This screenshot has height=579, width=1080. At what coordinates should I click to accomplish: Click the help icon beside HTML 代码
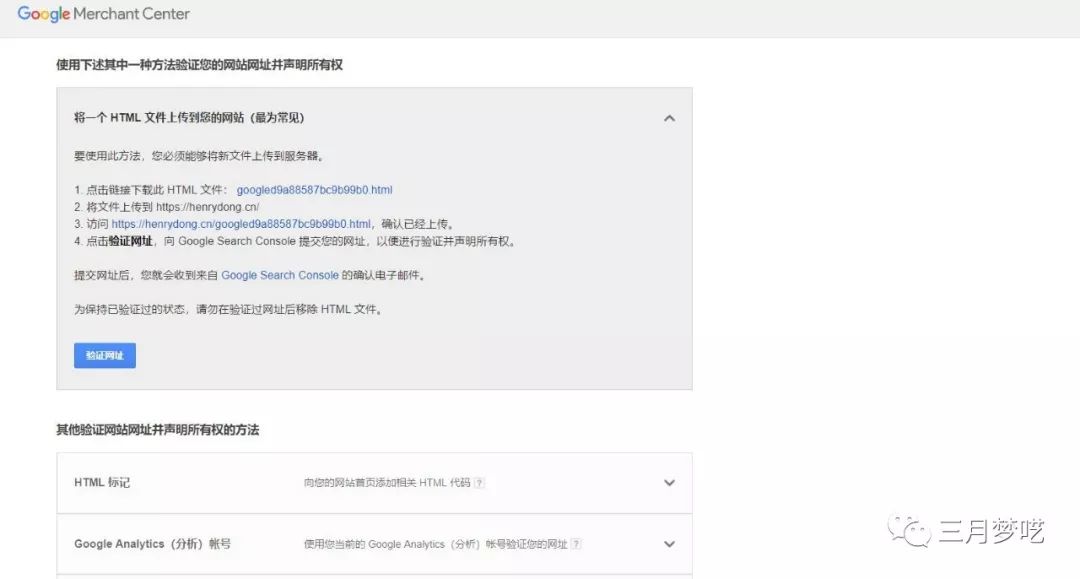coord(479,483)
